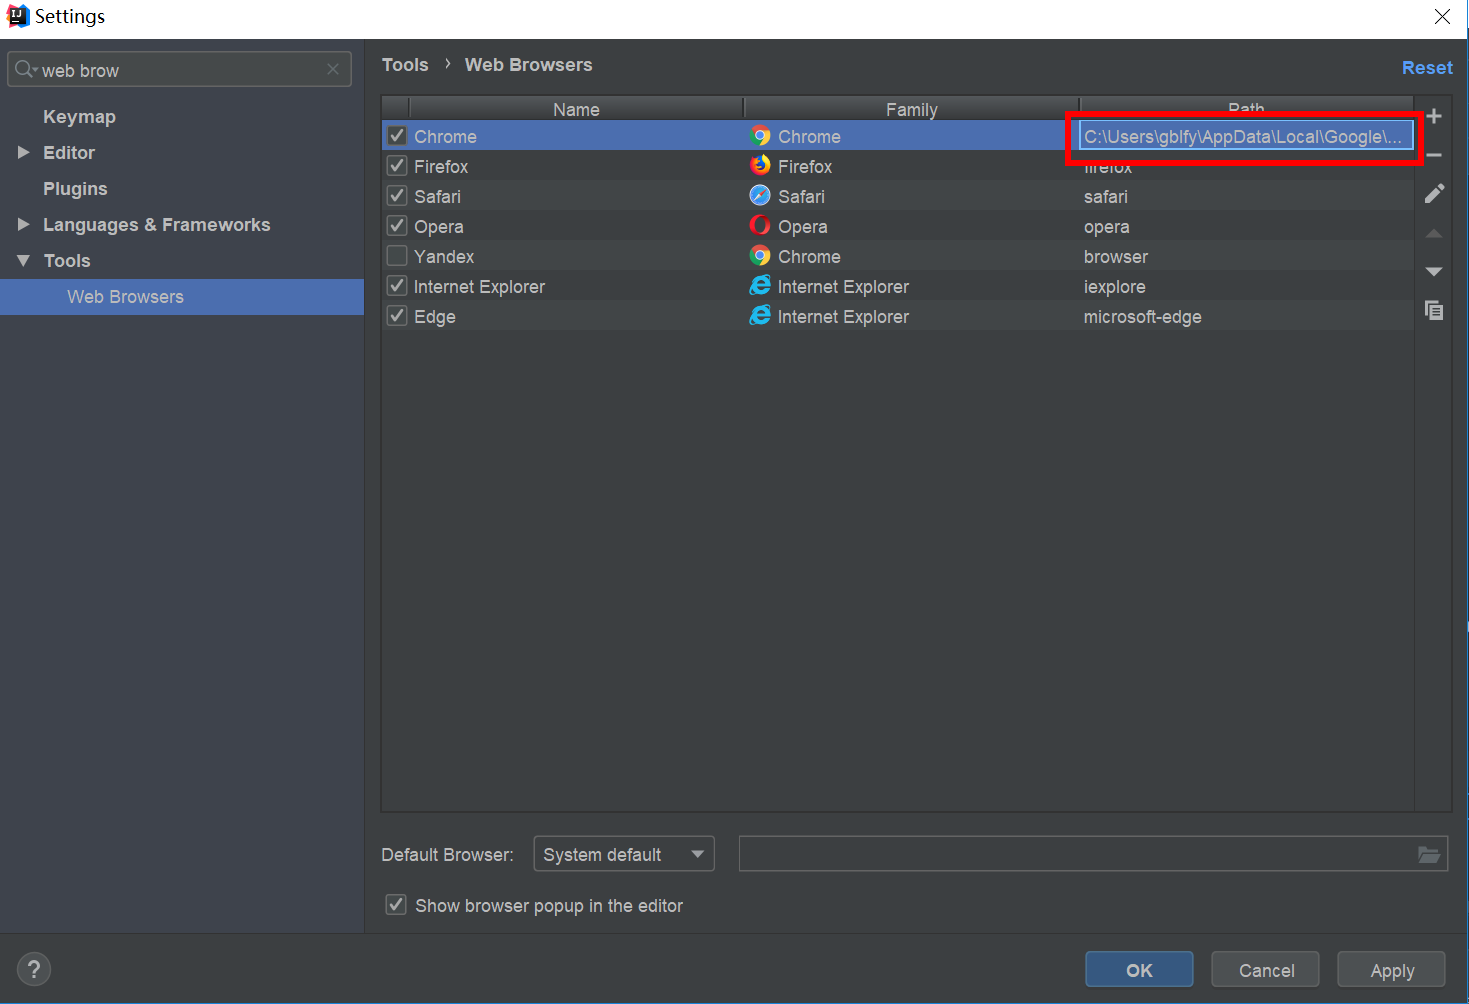Collapse the Tools settings section
The height and width of the screenshot is (1004, 1469).
tap(23, 260)
